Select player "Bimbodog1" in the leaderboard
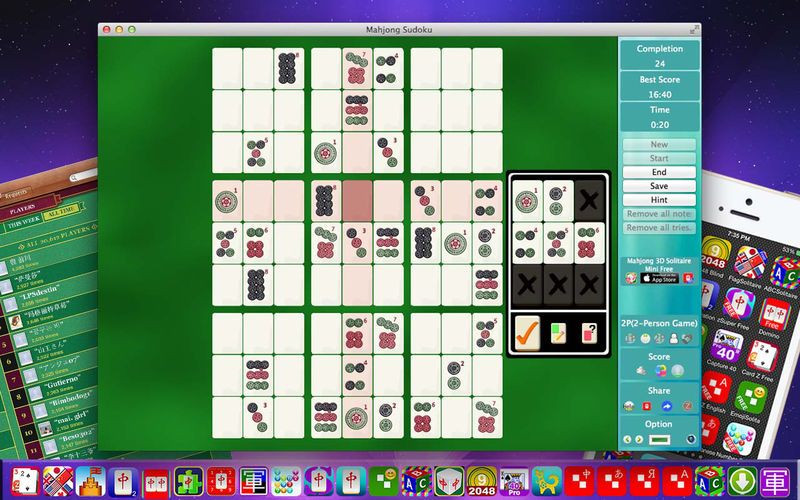The image size is (800, 500). pyautogui.click(x=70, y=399)
